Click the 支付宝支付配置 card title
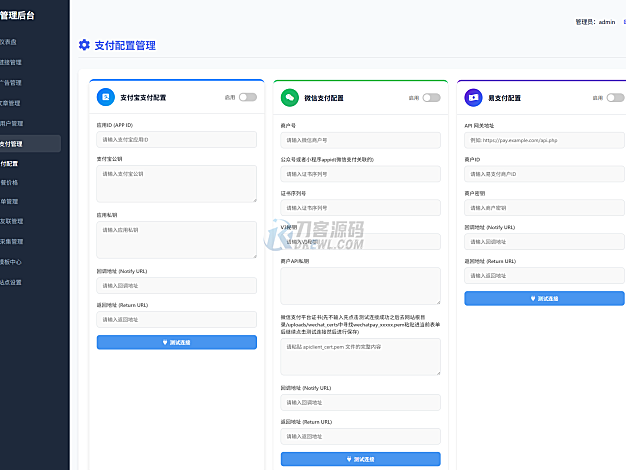 tap(143, 97)
